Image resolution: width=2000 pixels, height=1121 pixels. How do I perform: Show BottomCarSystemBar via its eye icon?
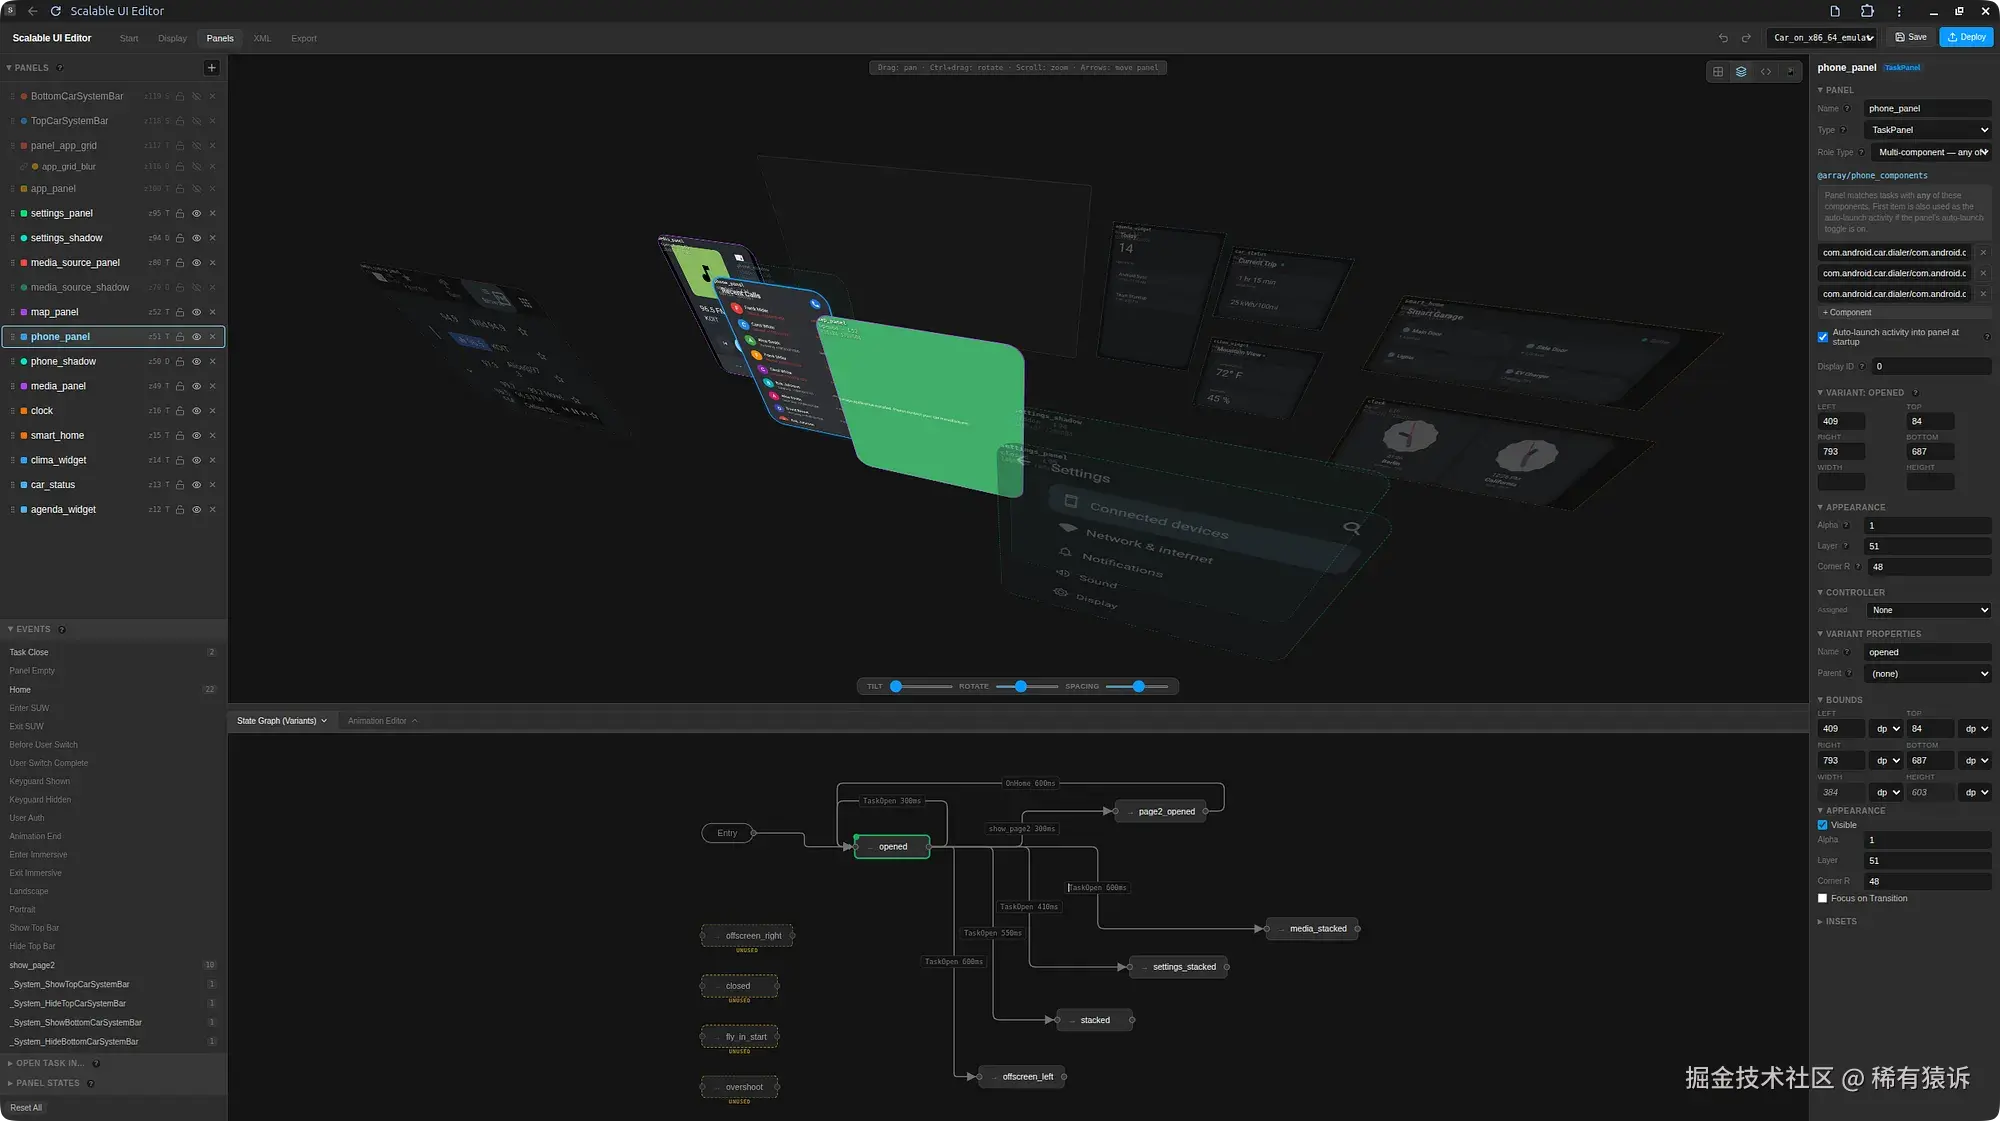[x=196, y=97]
